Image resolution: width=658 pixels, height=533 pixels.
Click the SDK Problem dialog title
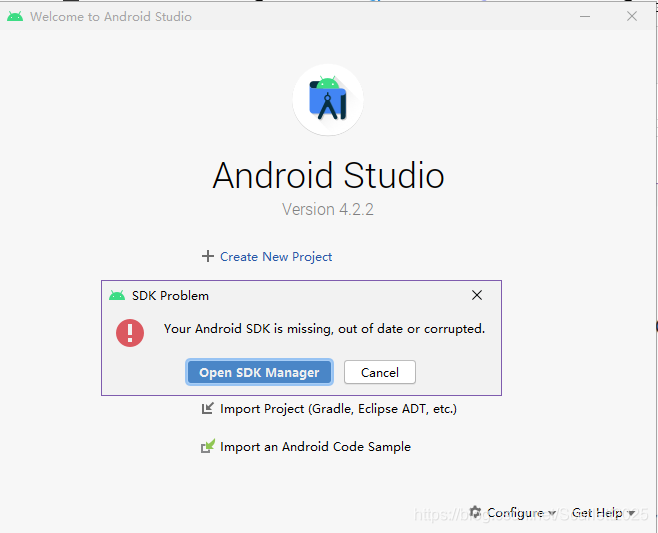pyautogui.click(x=170, y=295)
